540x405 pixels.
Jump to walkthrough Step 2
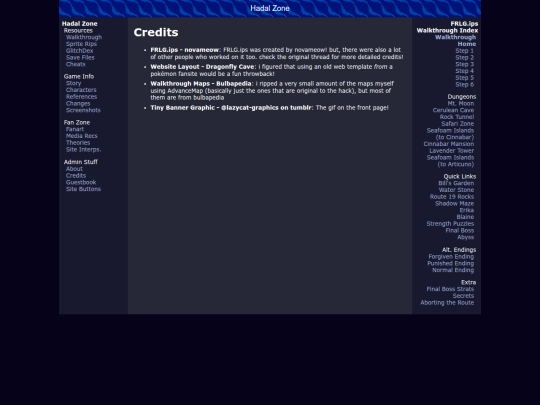(465, 58)
